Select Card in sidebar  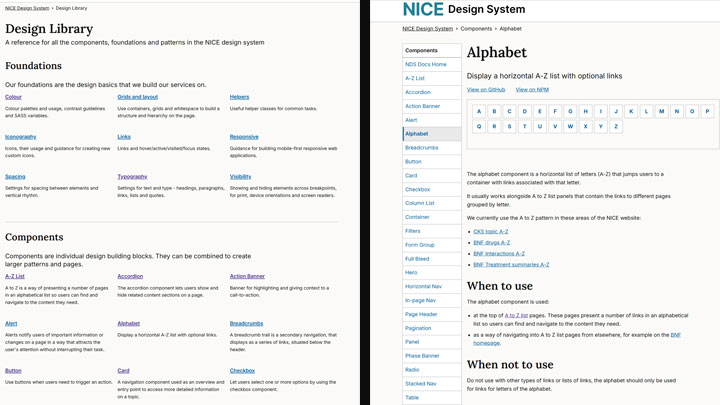tap(432, 175)
